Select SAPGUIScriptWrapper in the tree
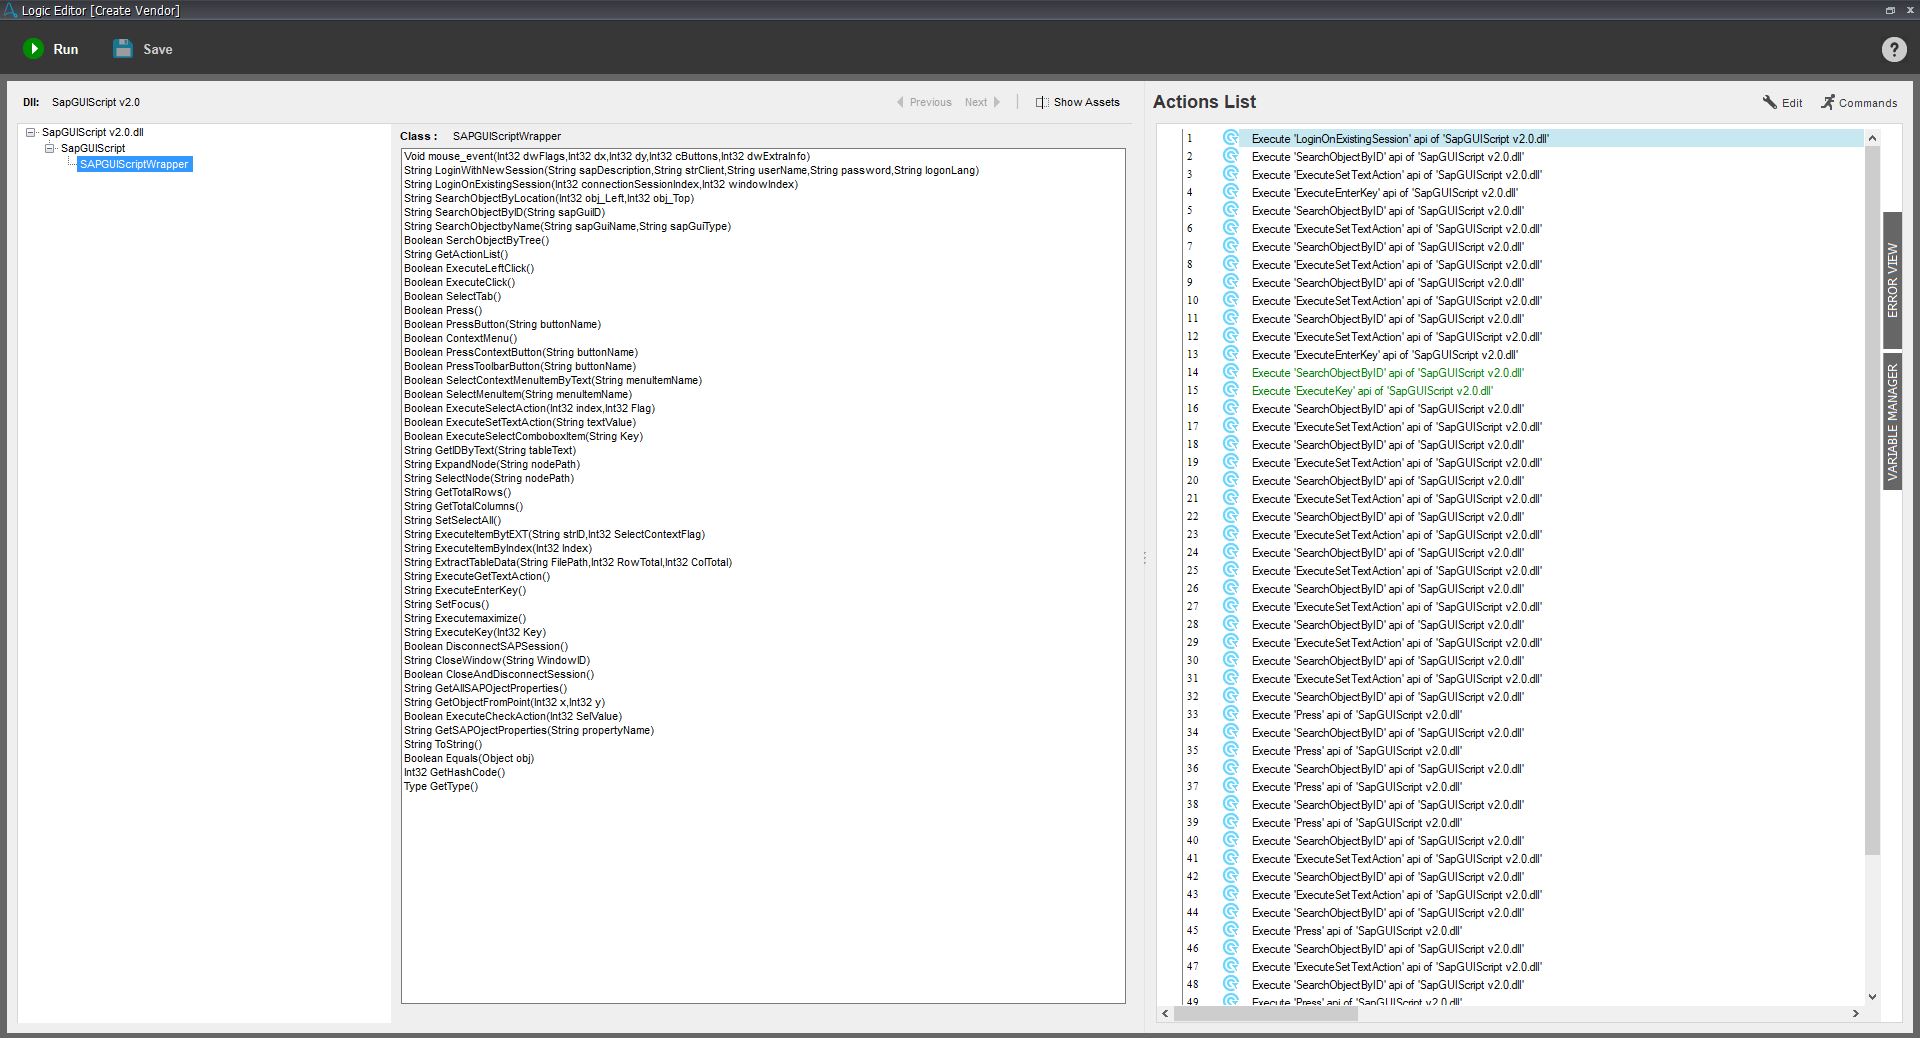The image size is (1920, 1038). 134,164
